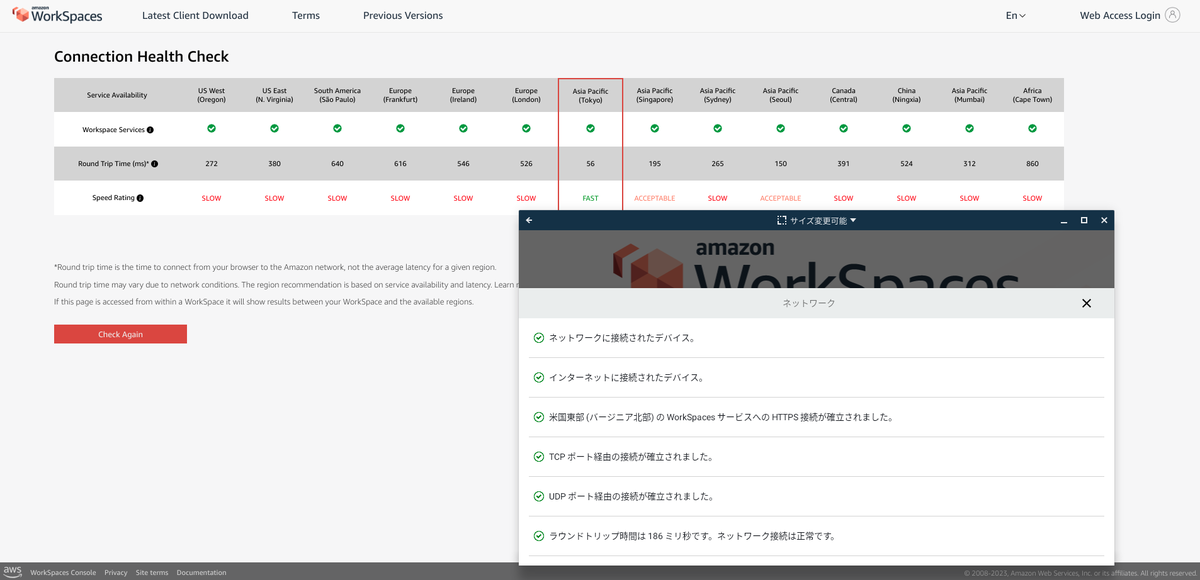Open the WorkSpaces Console footer link
This screenshot has height=580, width=1200.
[63, 572]
